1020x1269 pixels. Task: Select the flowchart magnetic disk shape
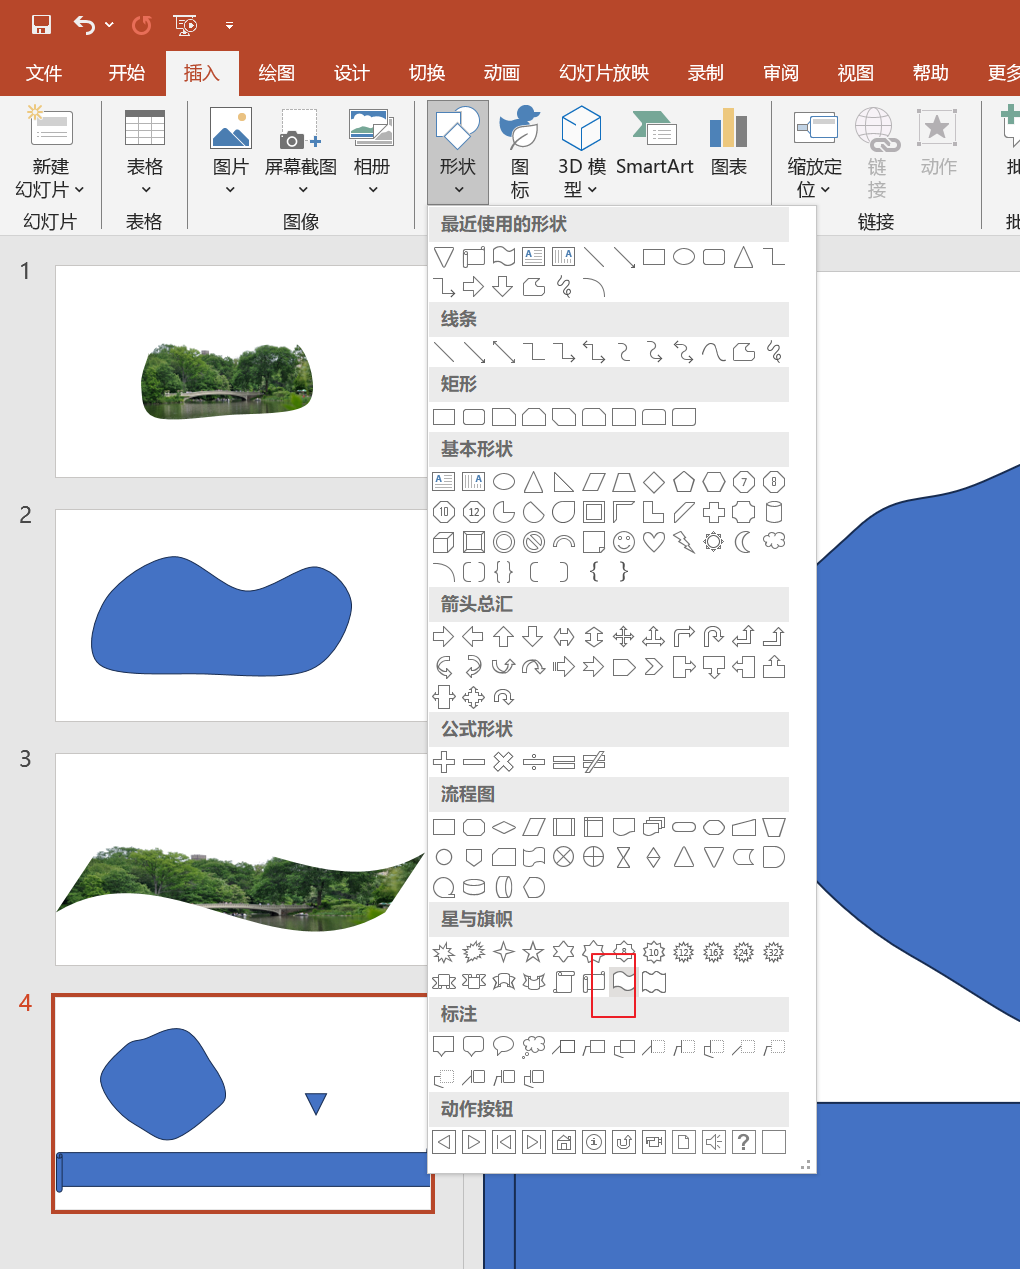pyautogui.click(x=474, y=887)
